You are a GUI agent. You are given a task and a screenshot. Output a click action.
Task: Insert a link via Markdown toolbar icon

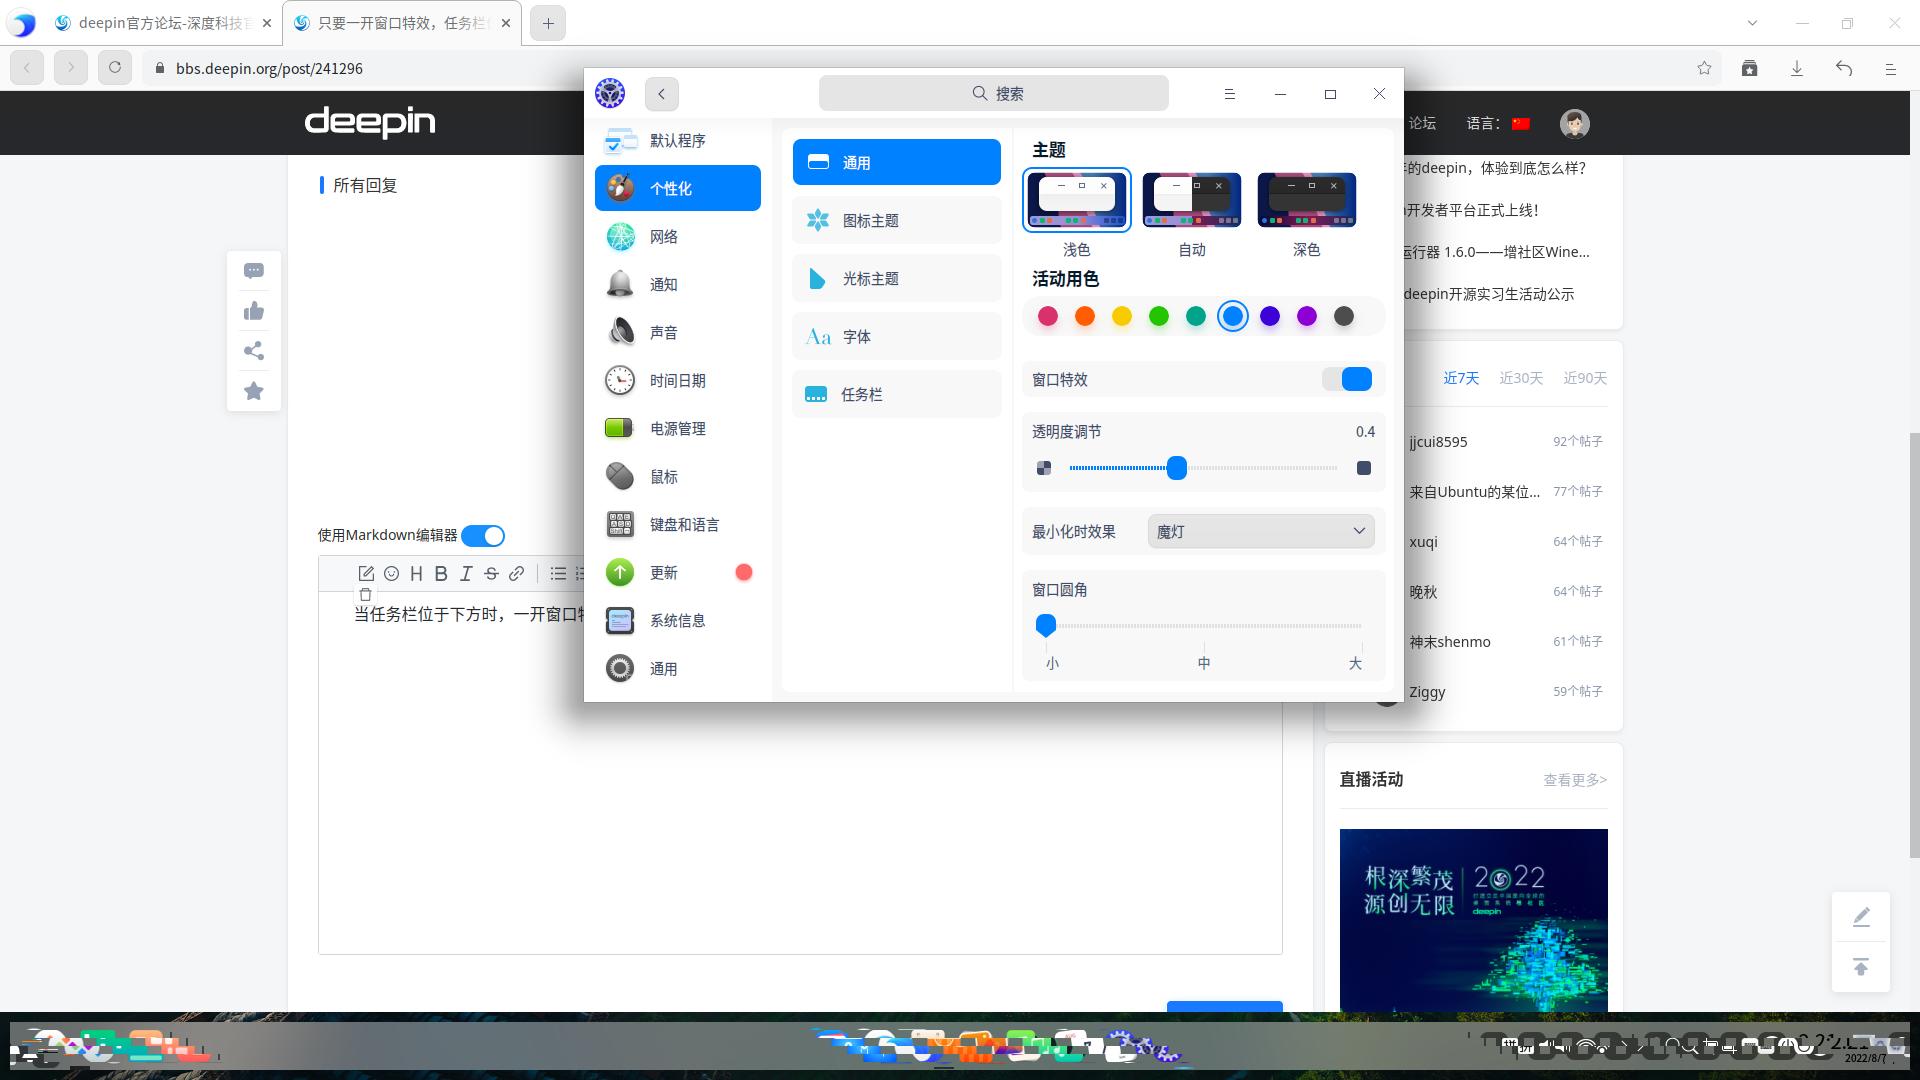pos(516,573)
